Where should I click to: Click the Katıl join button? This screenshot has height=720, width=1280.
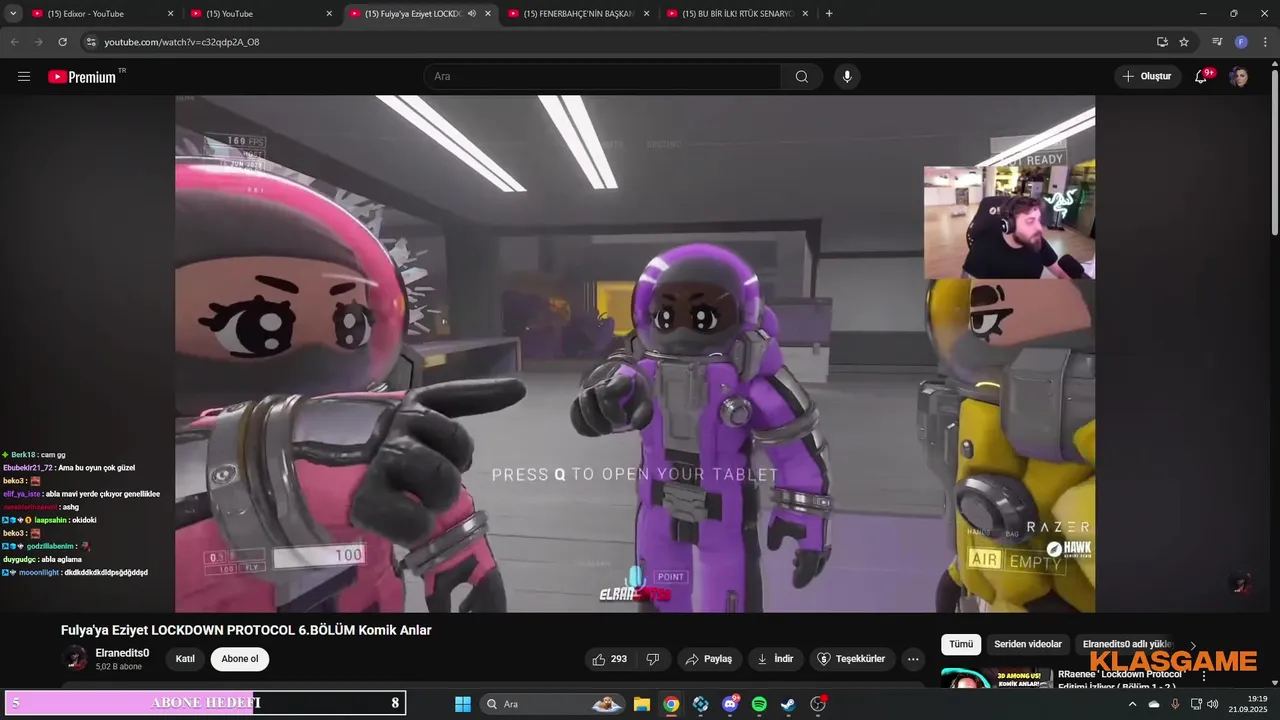tap(185, 659)
